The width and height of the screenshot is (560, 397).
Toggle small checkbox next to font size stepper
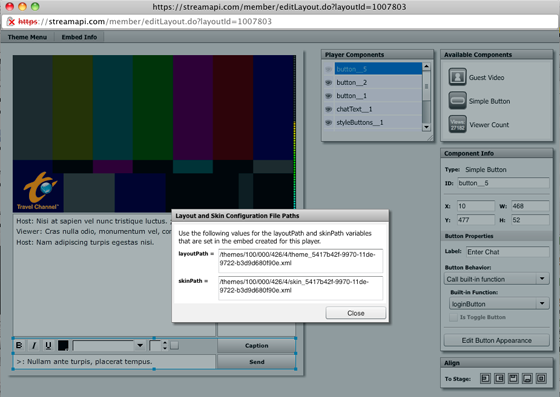click(x=174, y=345)
